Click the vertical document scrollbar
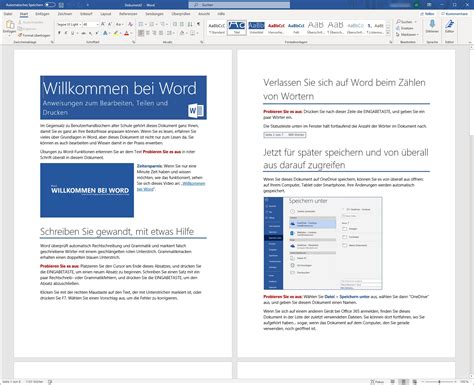The image size is (474, 385). click(471, 213)
